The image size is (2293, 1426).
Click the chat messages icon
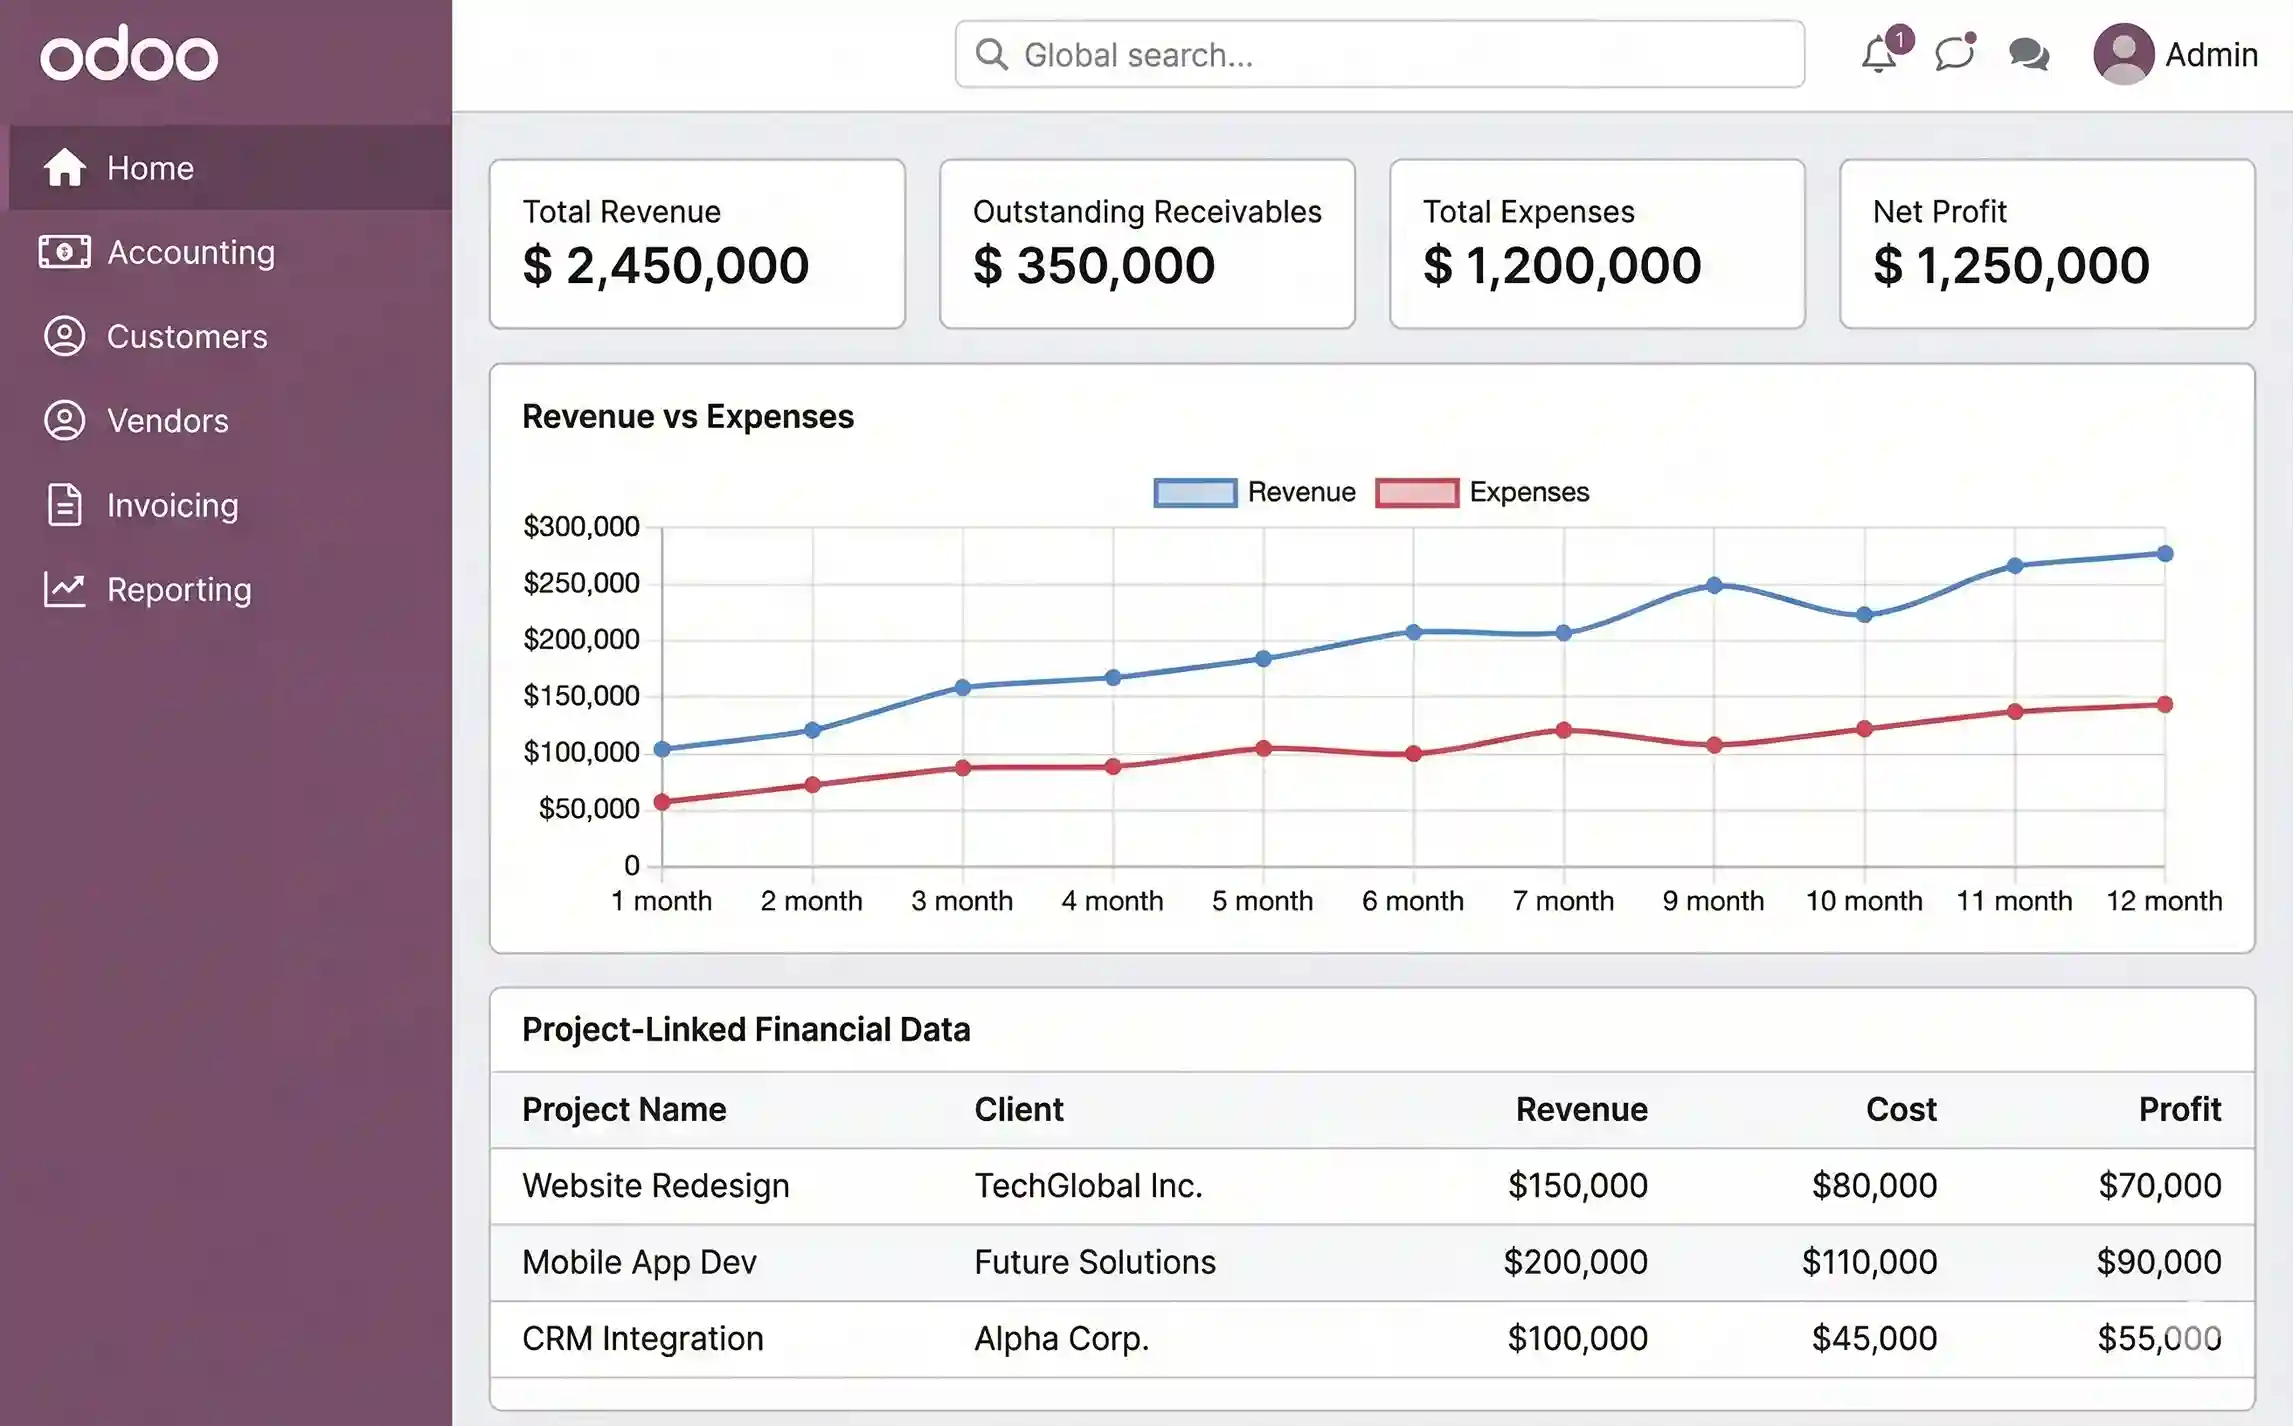tap(2028, 55)
